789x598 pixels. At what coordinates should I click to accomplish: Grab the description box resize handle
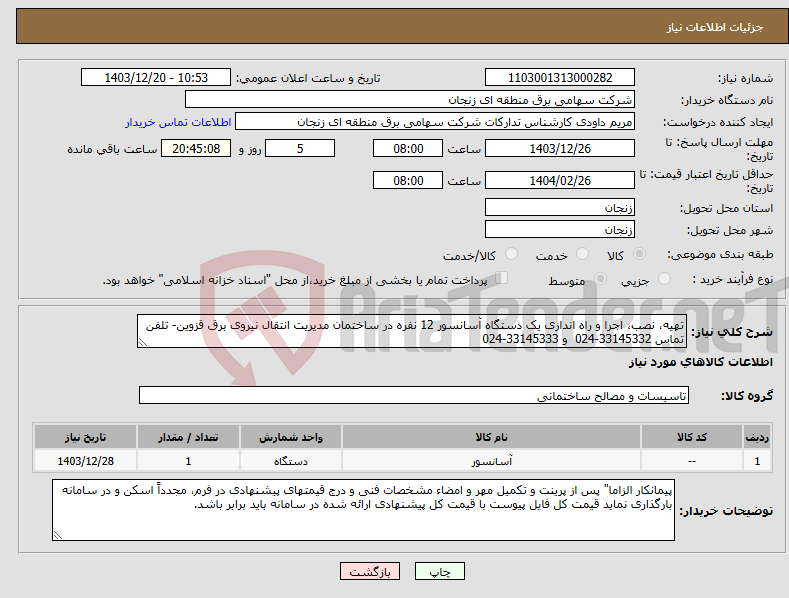(x=143, y=342)
